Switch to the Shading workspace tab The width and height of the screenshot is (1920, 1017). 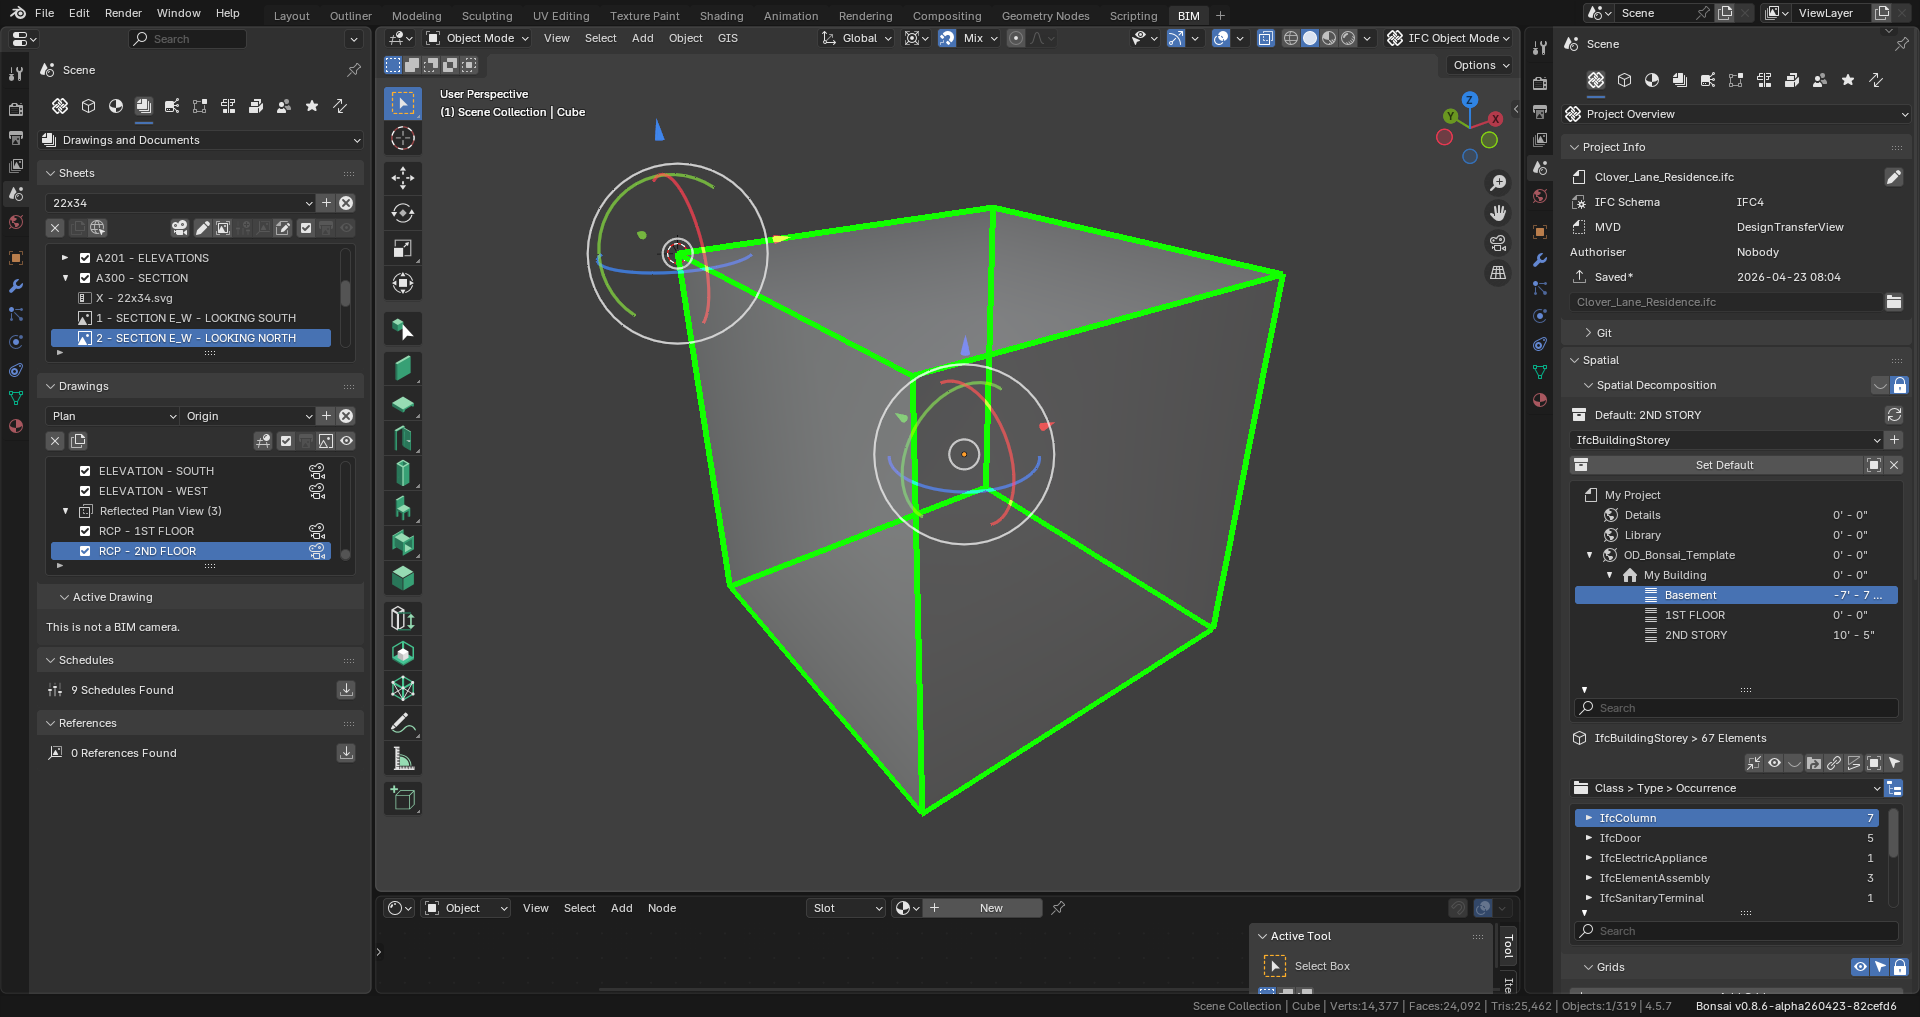[x=721, y=16]
